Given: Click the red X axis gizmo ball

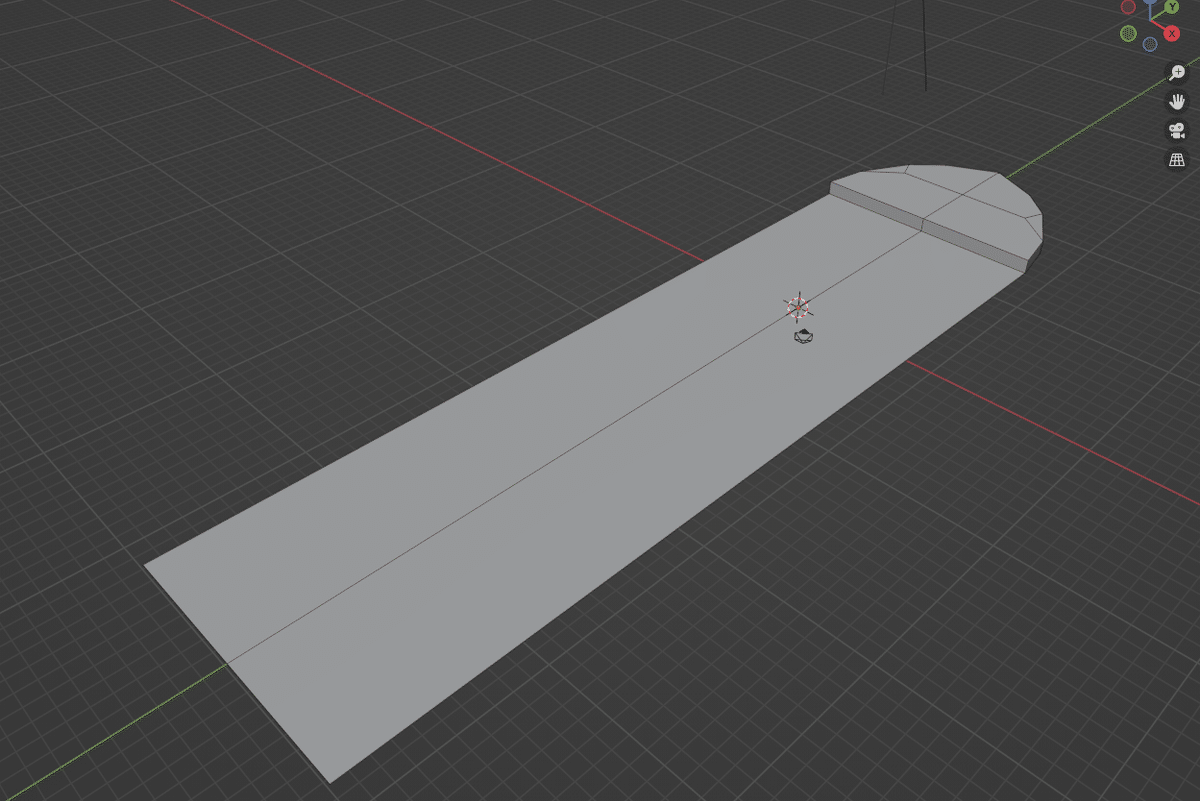Looking at the screenshot, I should click(x=1171, y=33).
